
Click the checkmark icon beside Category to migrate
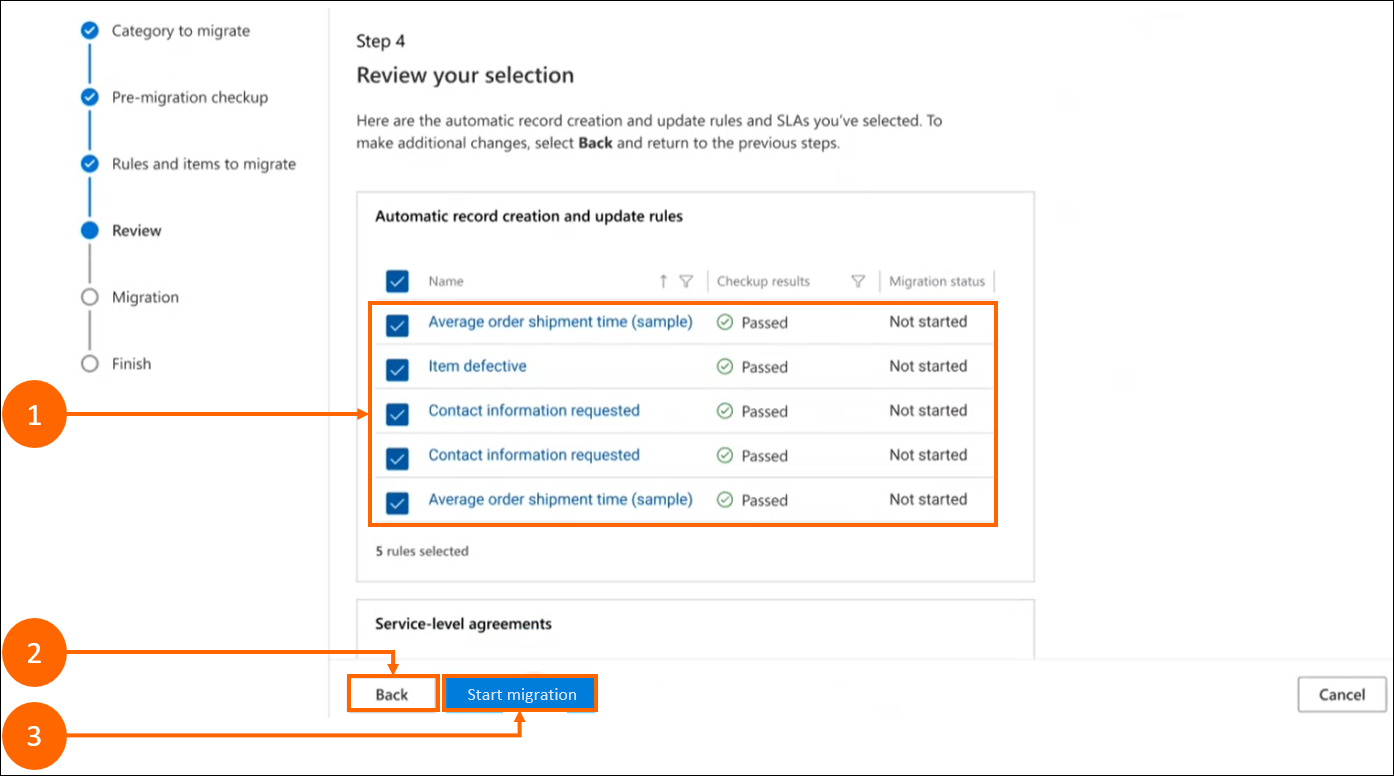click(90, 30)
